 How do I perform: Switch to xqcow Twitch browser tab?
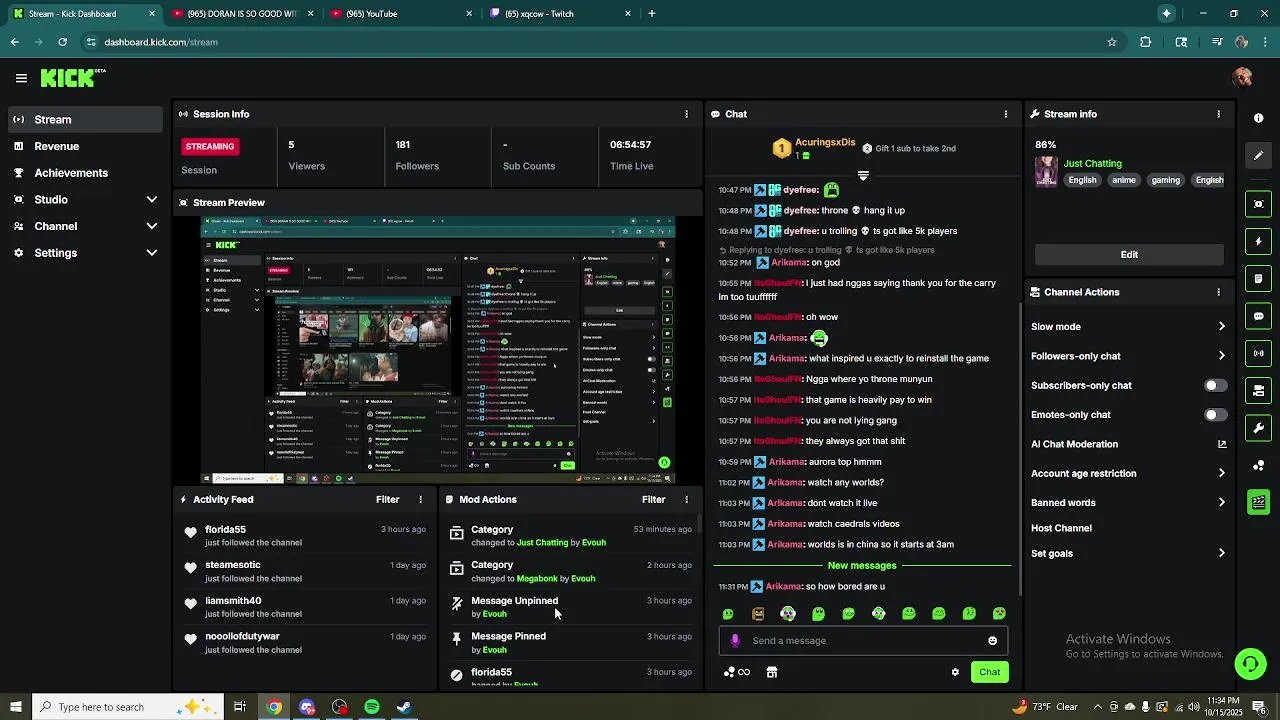click(x=561, y=14)
